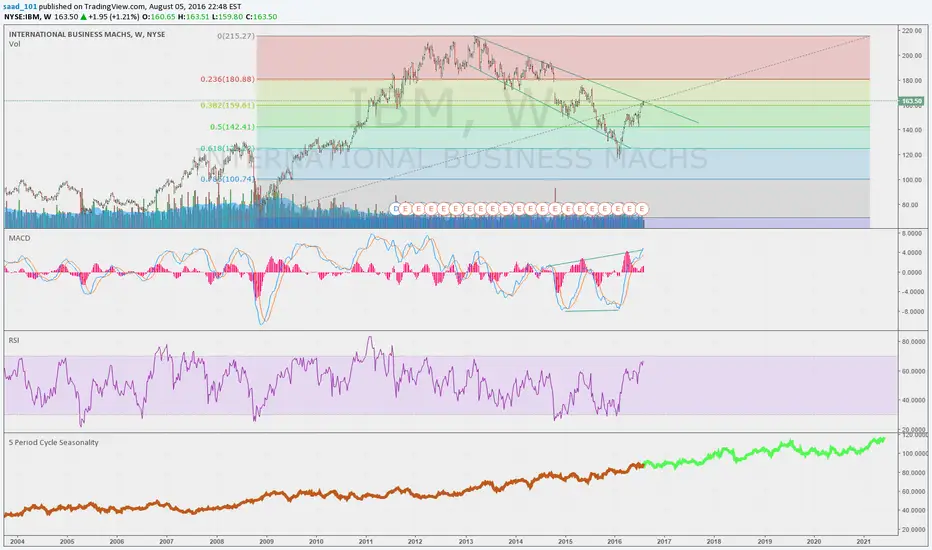Viewport: 932px width, 550px height.
Task: Click the Vol indicator label
Action: click(14, 44)
